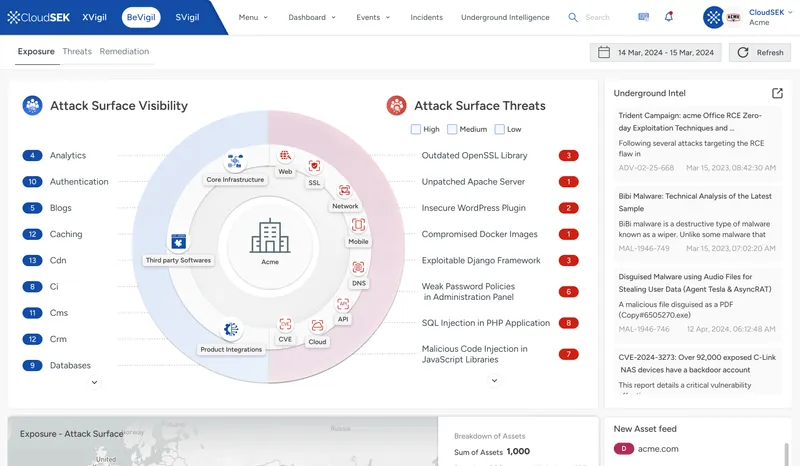Viewport: 800px width, 466px height.
Task: Expand more threats list chevron
Action: pyautogui.click(x=494, y=380)
